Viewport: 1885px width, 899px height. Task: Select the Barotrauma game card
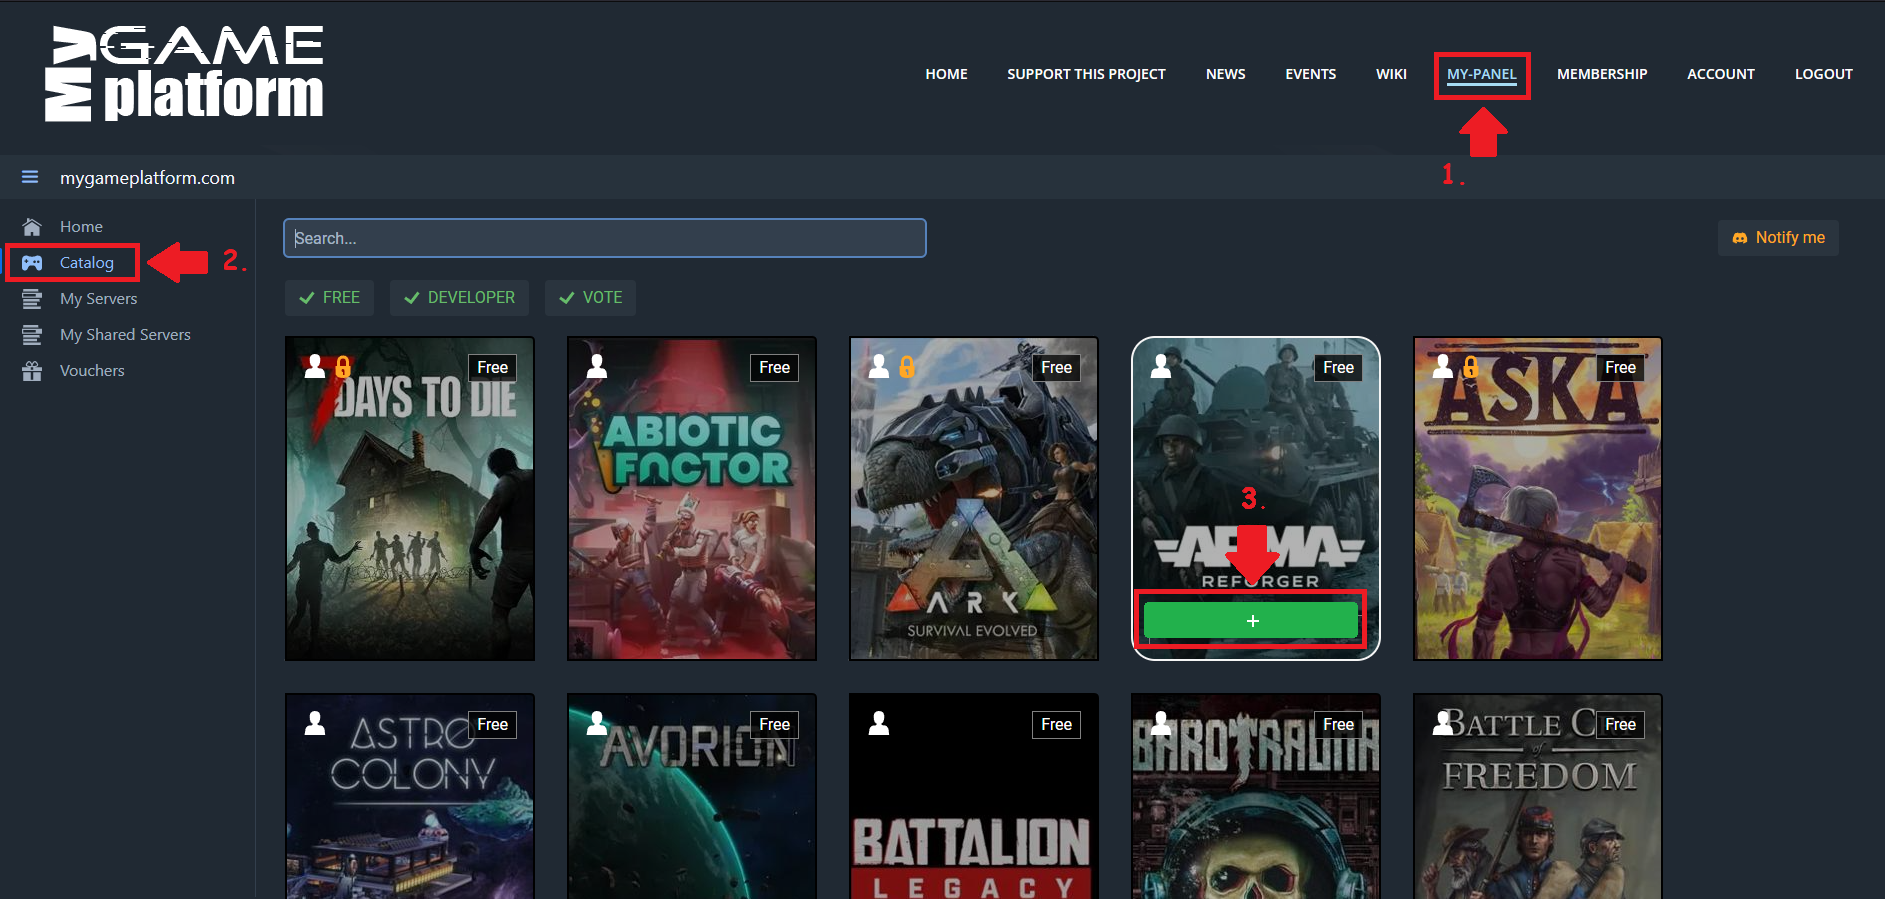(x=1256, y=796)
